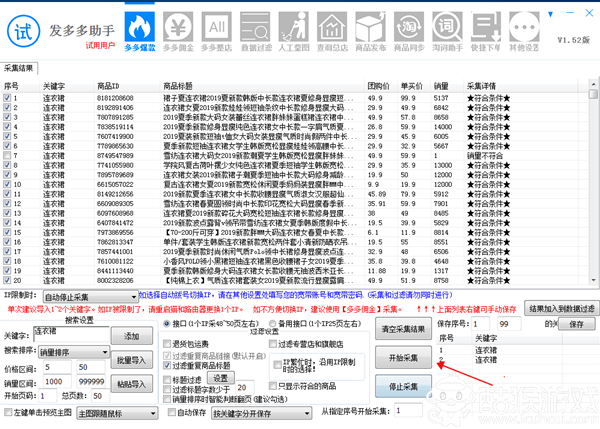Open the 按关键字分开保存 dropdown

pos(261,413)
